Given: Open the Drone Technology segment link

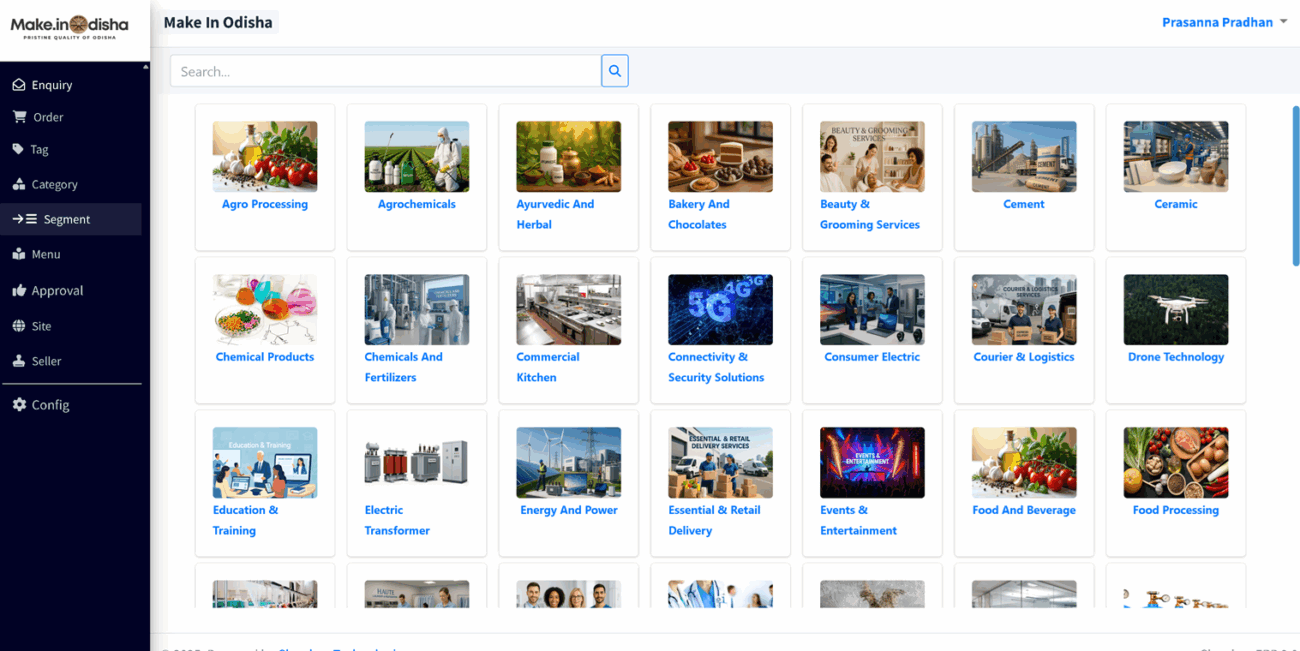Looking at the screenshot, I should [1175, 357].
